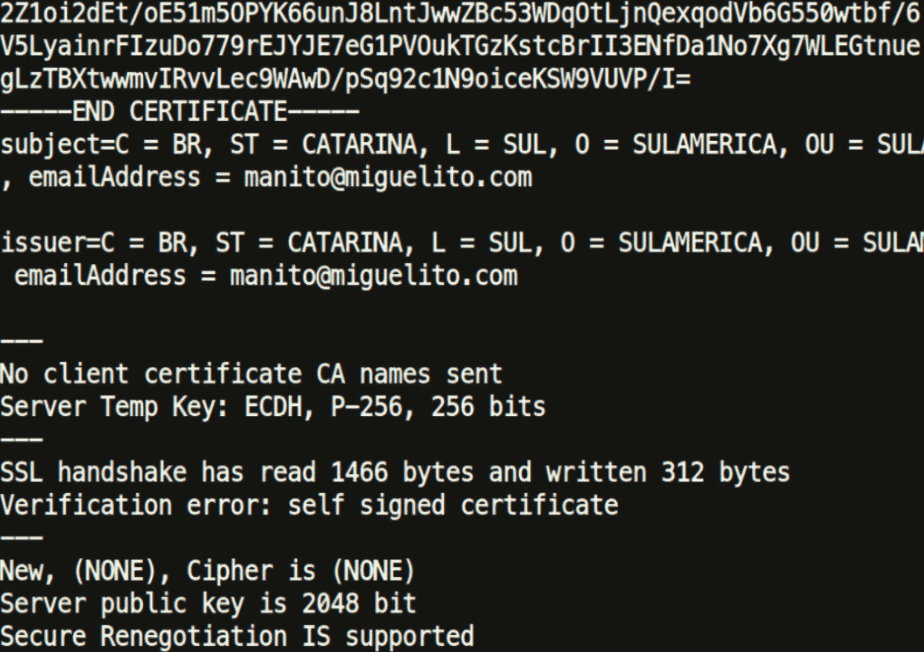Click 'written 312 bytes' text
The image size is (924, 652).
pyautogui.click(x=668, y=473)
